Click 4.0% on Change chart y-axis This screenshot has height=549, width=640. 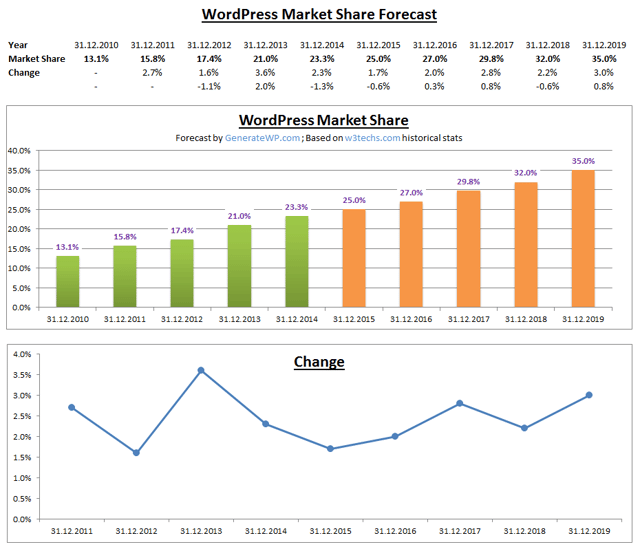point(22,354)
